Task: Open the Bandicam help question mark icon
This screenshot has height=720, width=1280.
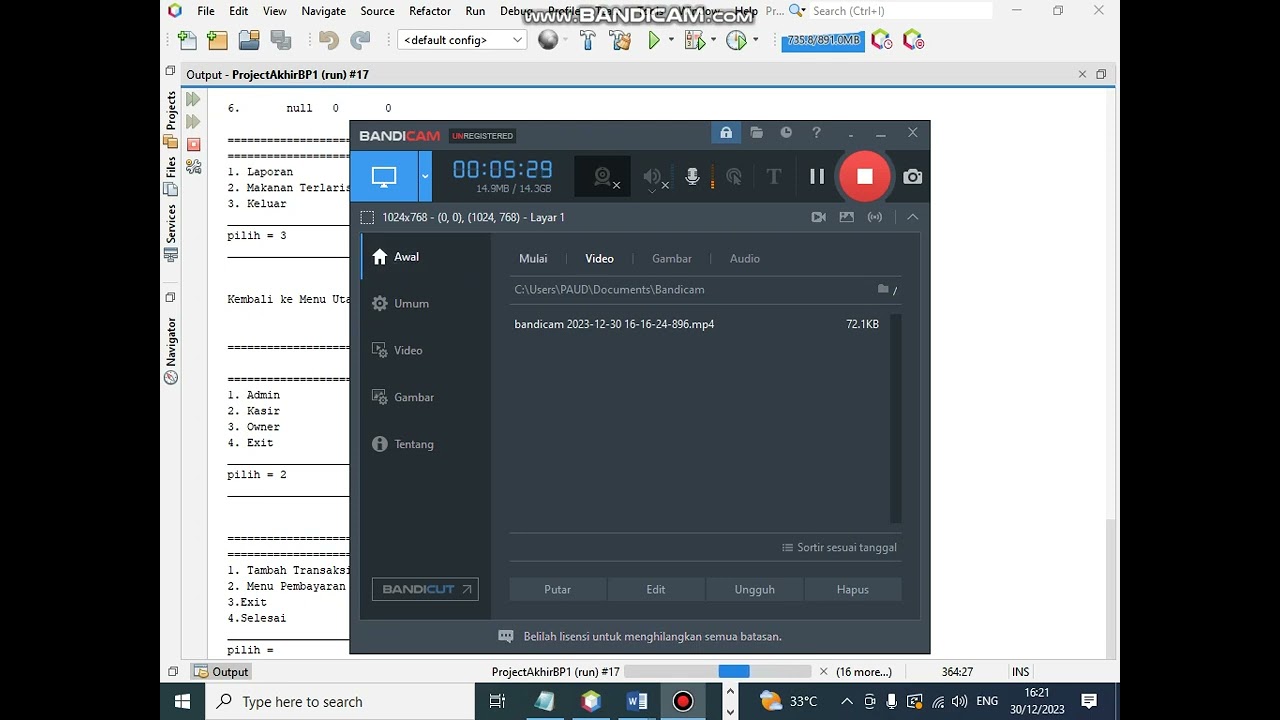Action: click(x=816, y=133)
